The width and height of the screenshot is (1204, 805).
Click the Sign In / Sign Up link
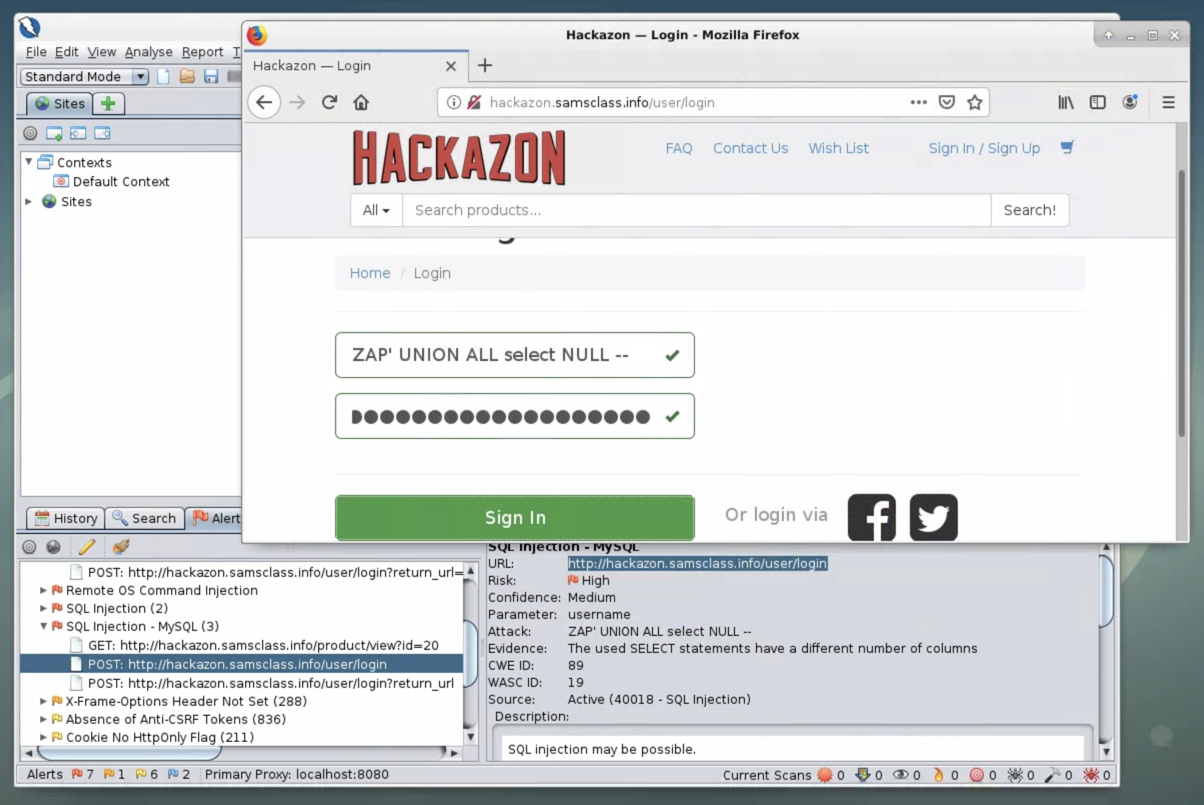(984, 148)
